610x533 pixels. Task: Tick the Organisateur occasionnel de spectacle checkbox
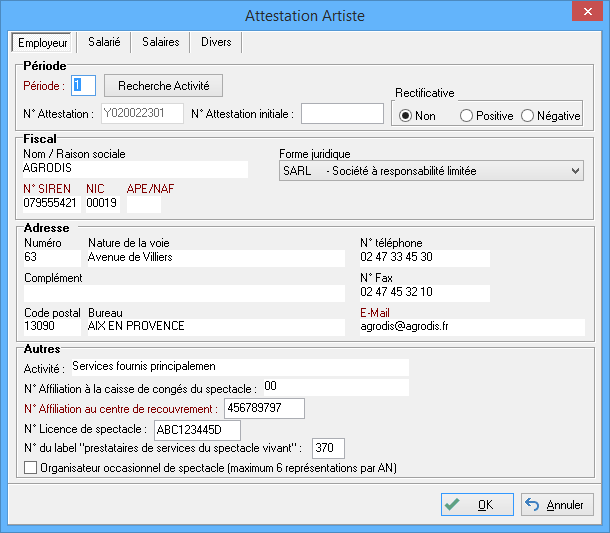30,468
